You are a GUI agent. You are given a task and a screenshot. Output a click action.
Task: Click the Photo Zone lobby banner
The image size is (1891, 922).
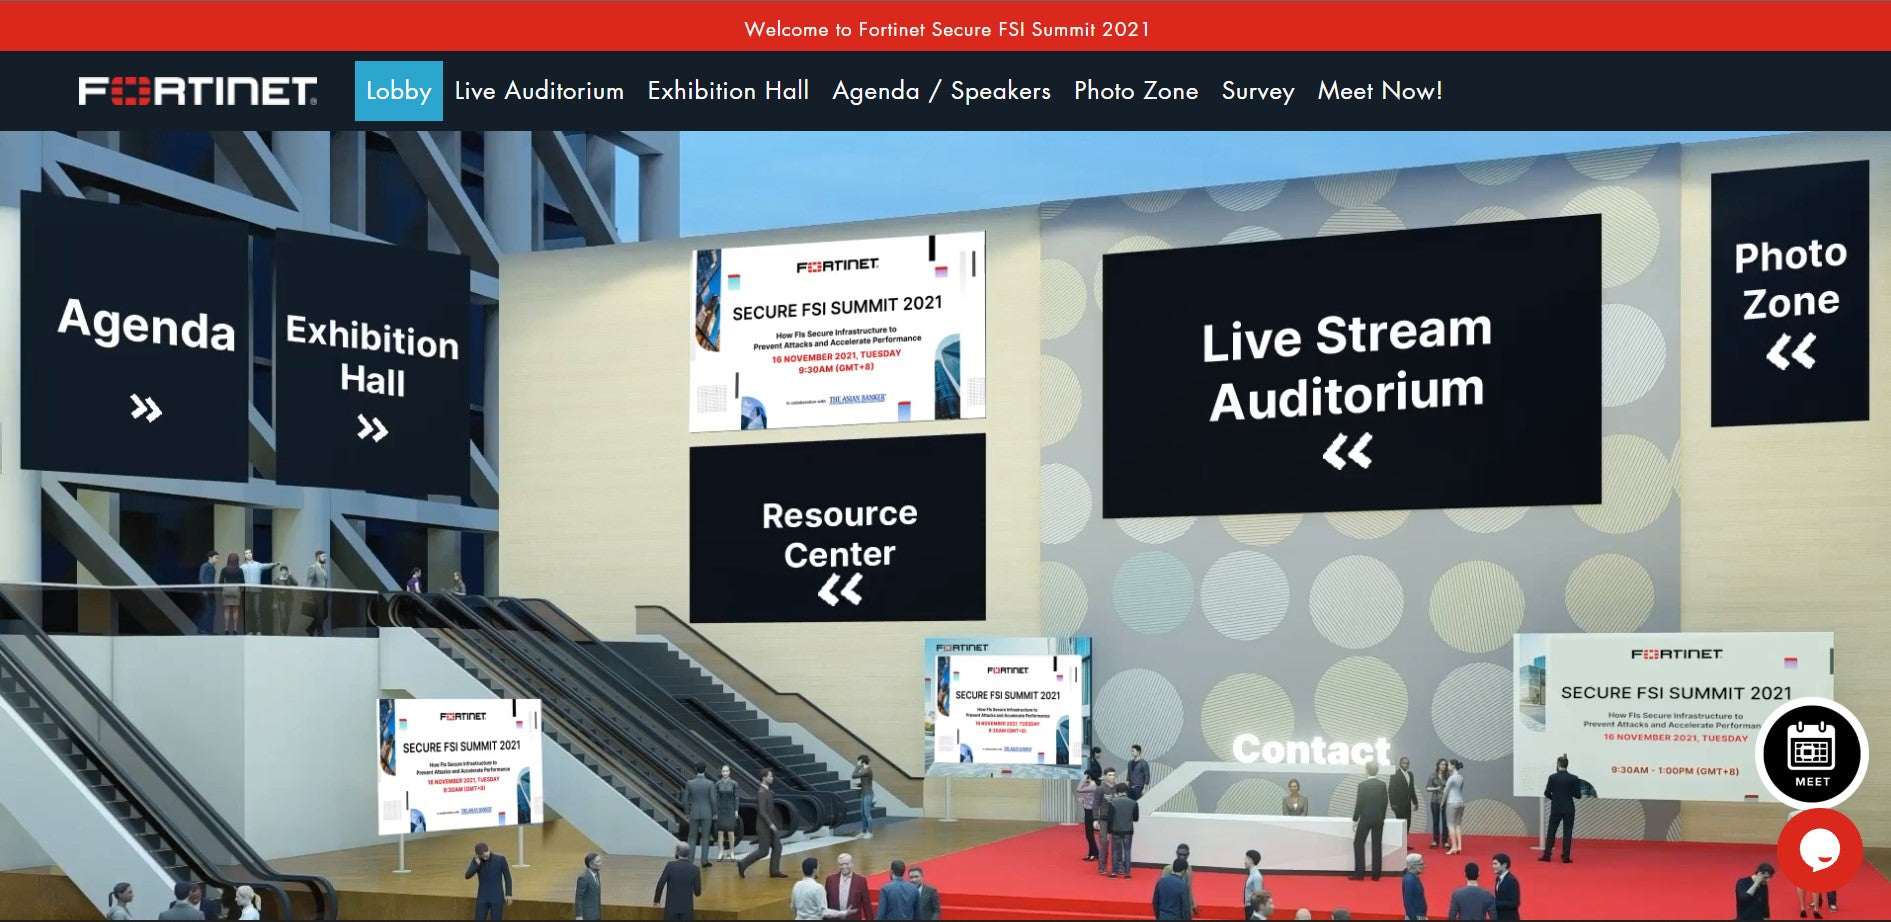click(x=1789, y=295)
